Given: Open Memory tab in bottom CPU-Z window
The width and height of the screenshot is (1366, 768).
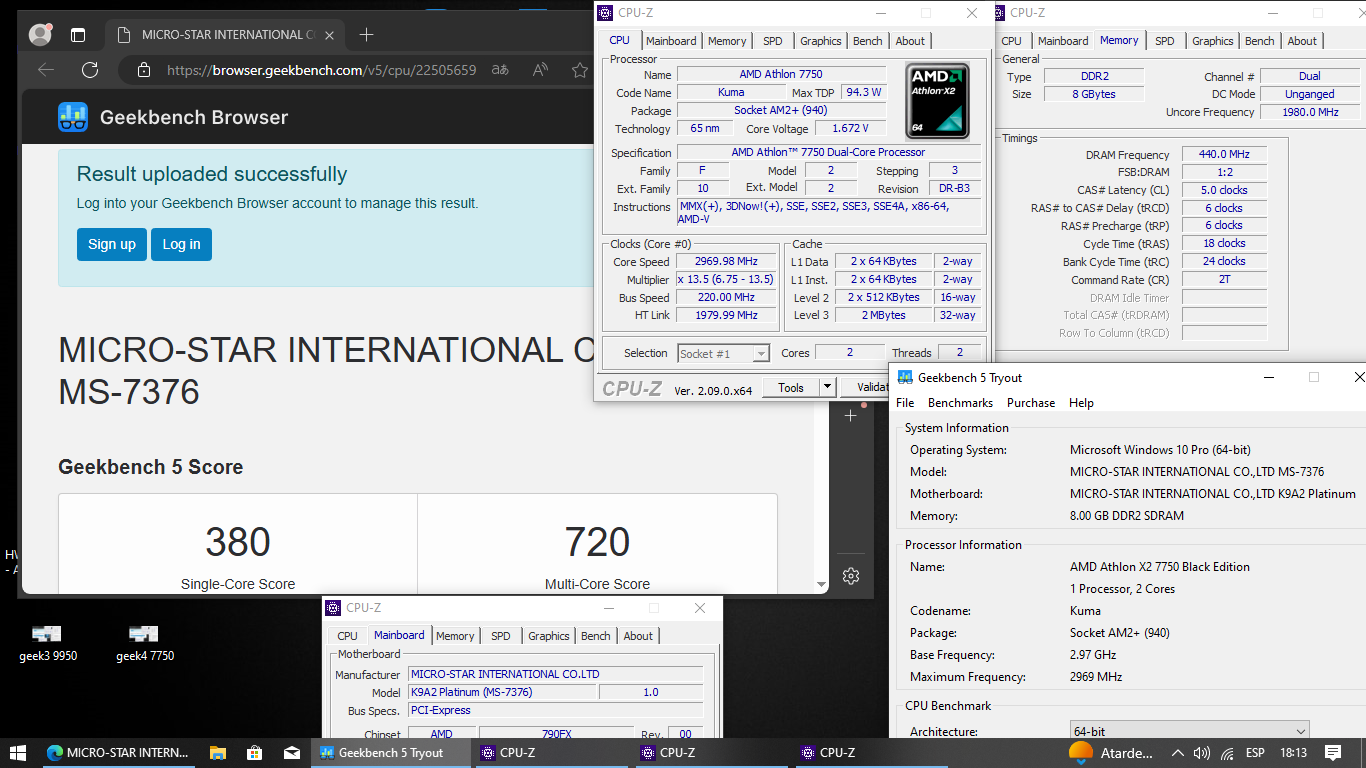Looking at the screenshot, I should click(x=455, y=636).
